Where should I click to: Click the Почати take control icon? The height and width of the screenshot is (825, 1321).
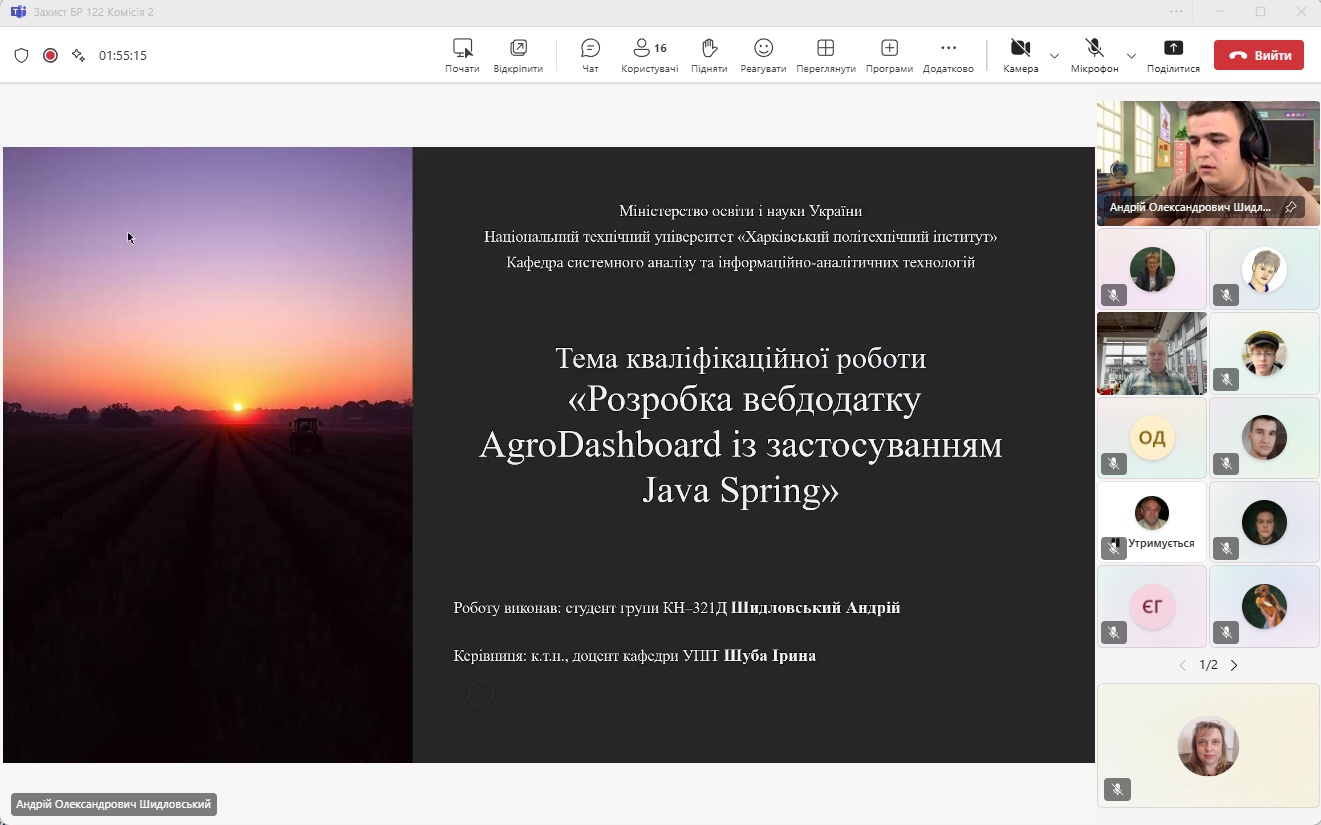pyautogui.click(x=462, y=55)
